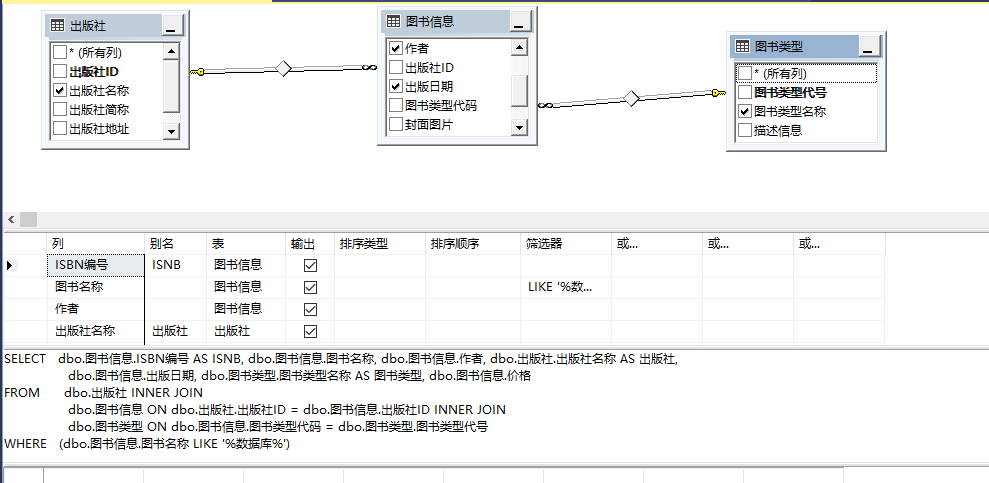
Task: Click the 出版社 table grid icon
Action: [x=57, y=26]
